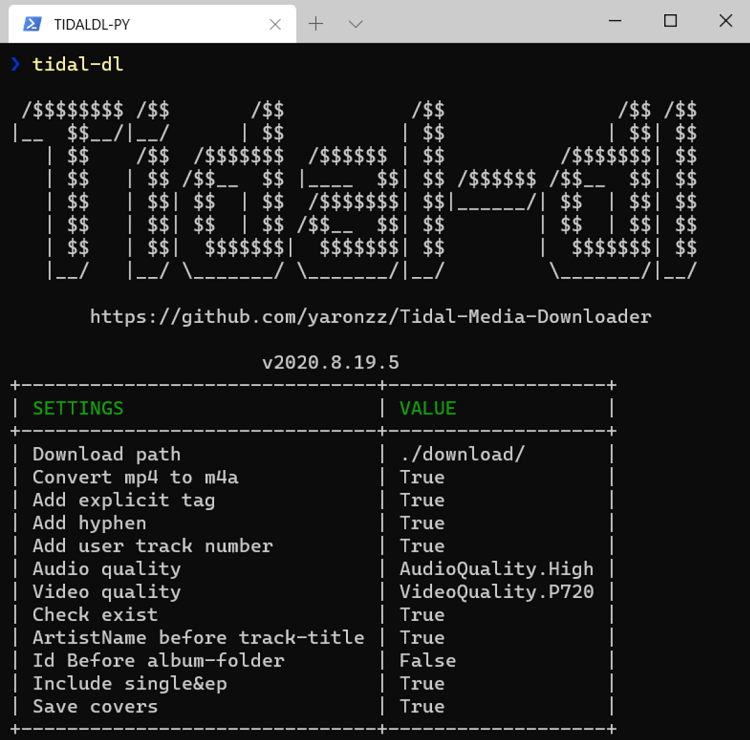
Task: Click True value for Add hyphen
Action: click(x=422, y=523)
